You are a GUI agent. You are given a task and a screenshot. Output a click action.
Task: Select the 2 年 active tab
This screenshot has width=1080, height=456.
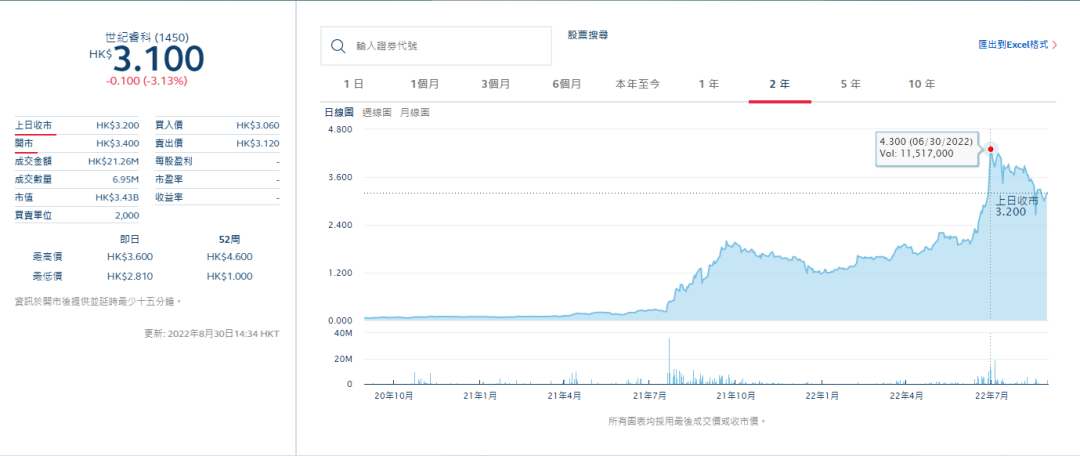pos(780,84)
